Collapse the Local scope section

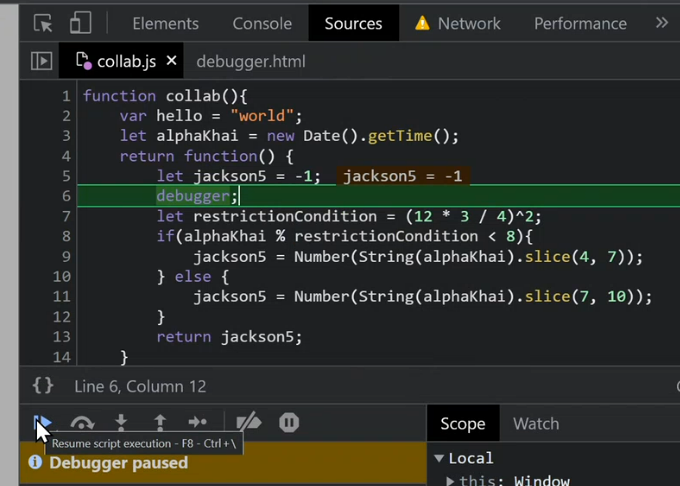tap(439, 458)
